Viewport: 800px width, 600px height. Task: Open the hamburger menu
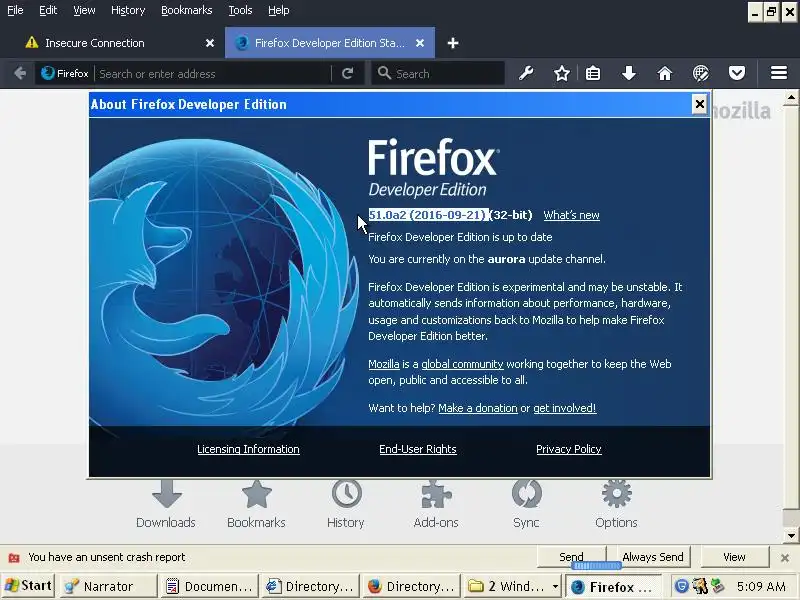[779, 73]
